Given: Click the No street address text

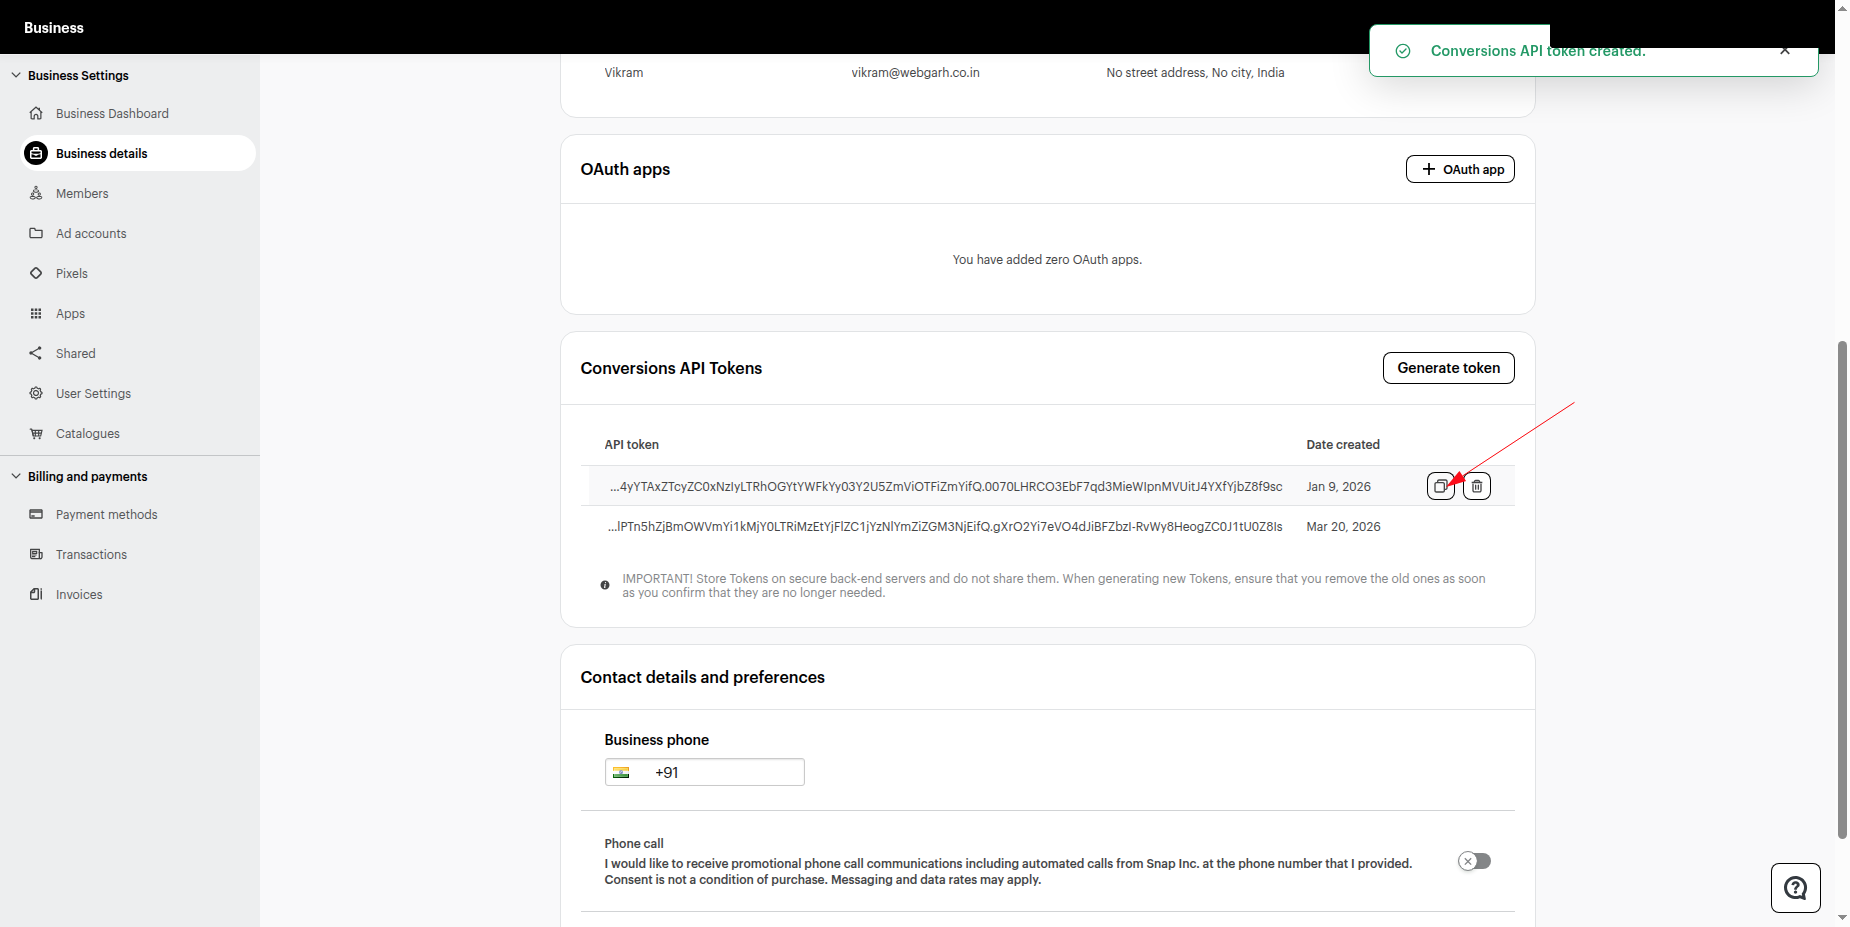Looking at the screenshot, I should (x=1195, y=72).
